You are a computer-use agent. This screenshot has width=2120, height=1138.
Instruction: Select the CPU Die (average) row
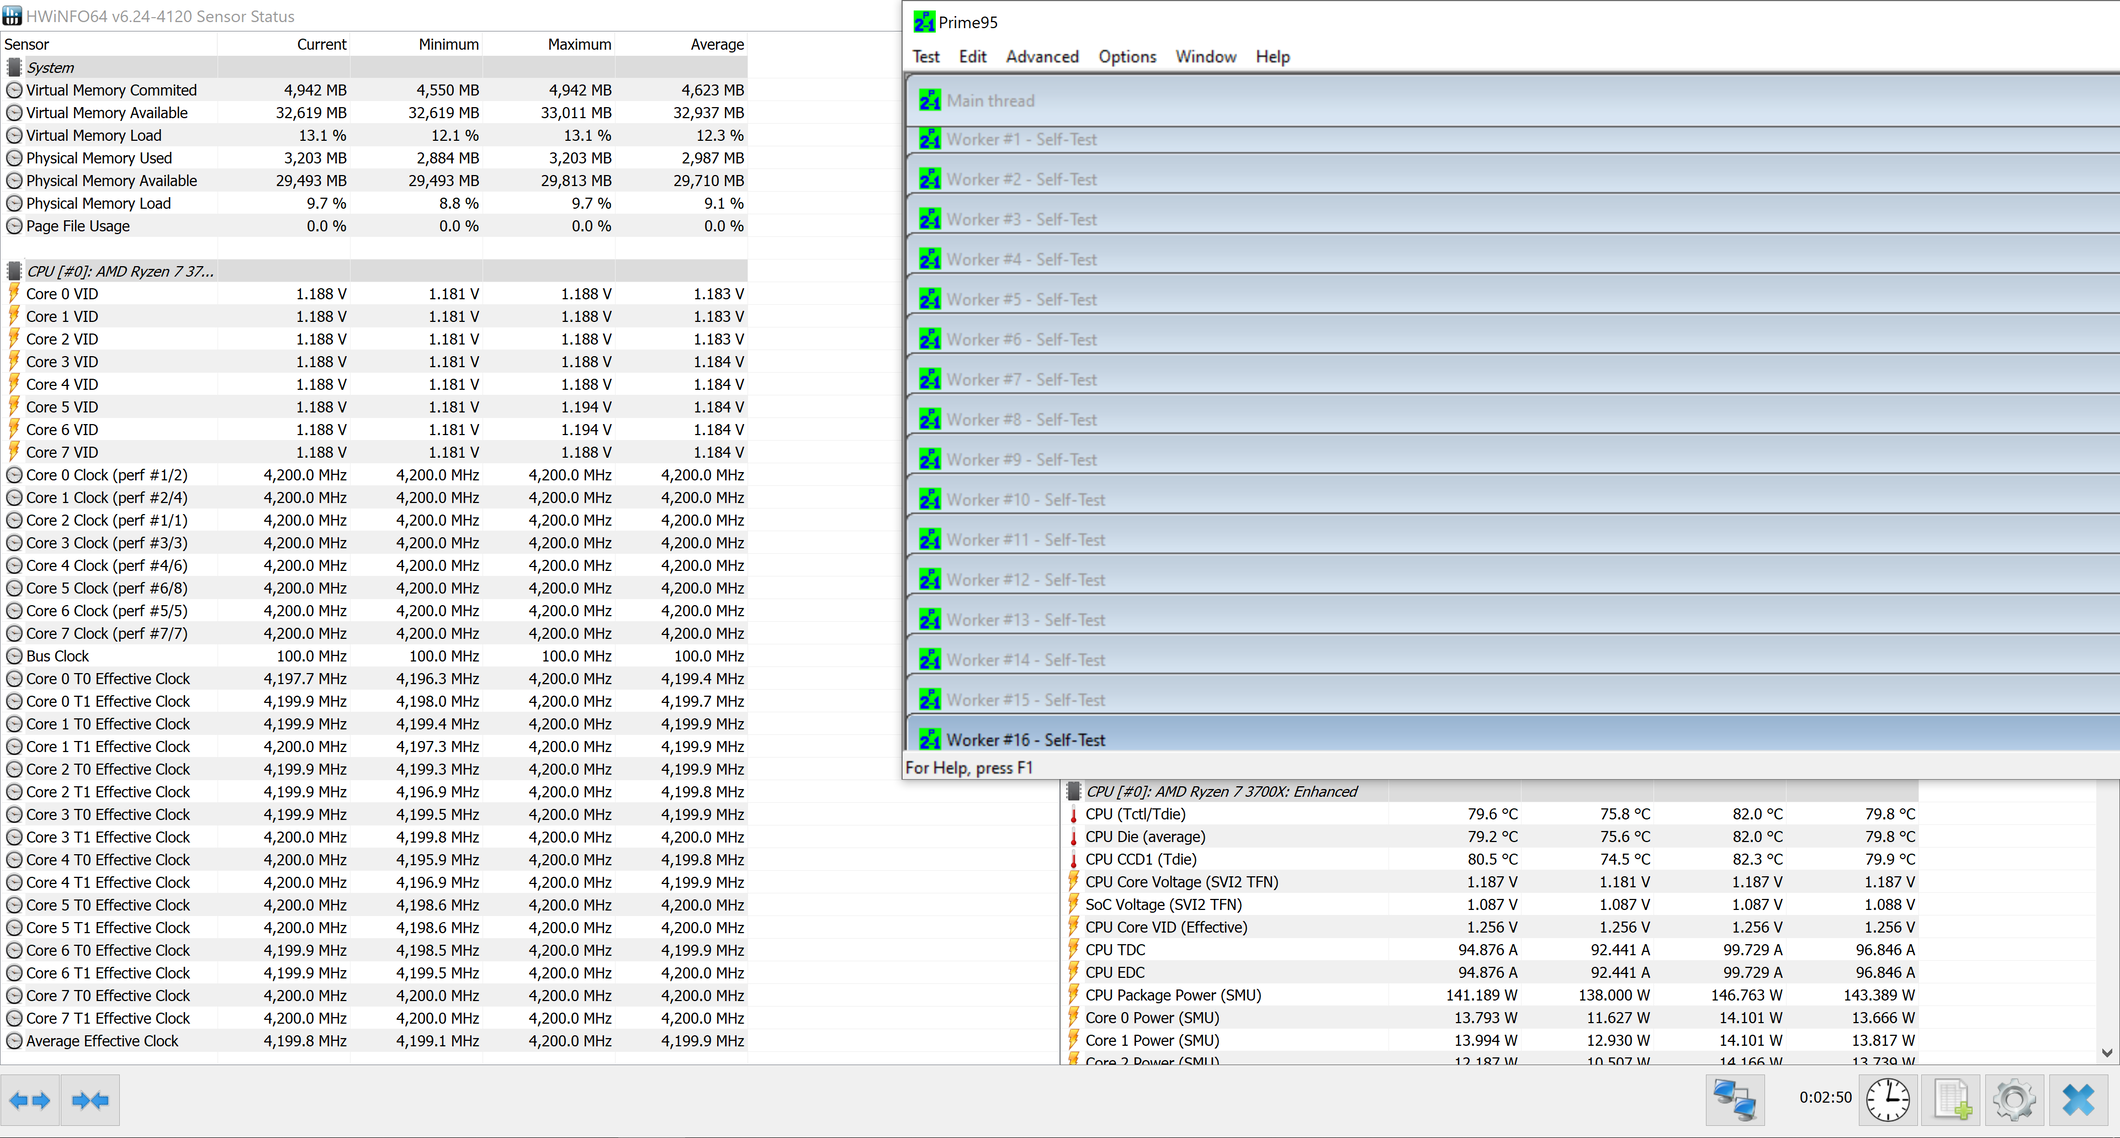click(1490, 836)
